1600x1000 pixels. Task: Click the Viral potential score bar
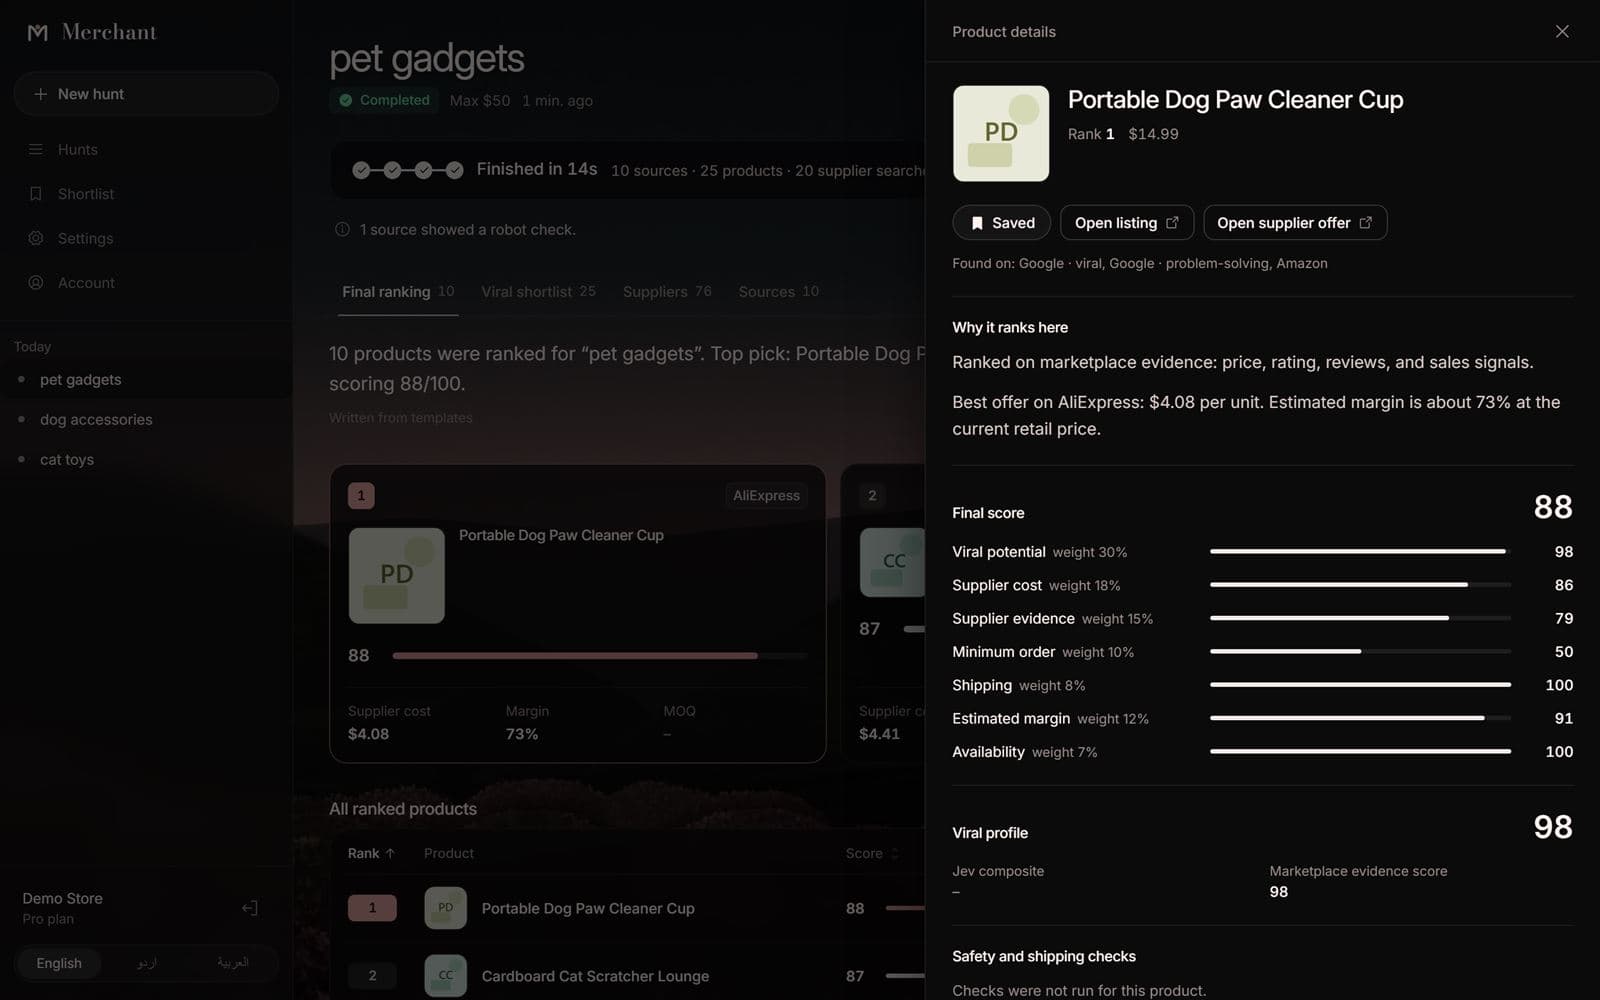[1360, 551]
